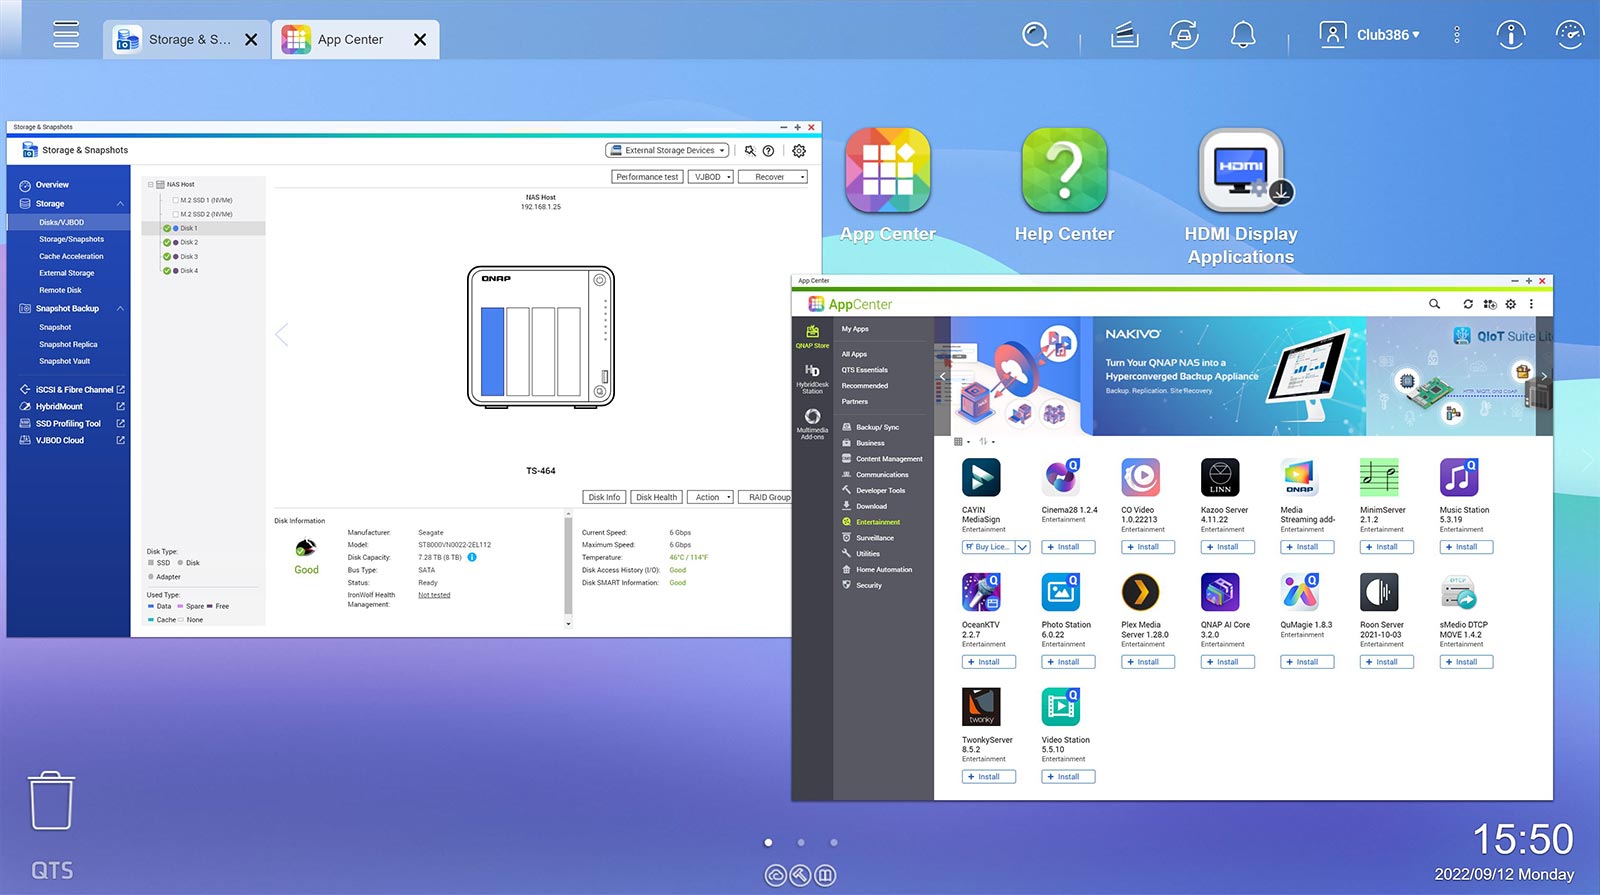The height and width of the screenshot is (895, 1600).
Task: Click the Roon Server app icon
Action: click(1379, 592)
